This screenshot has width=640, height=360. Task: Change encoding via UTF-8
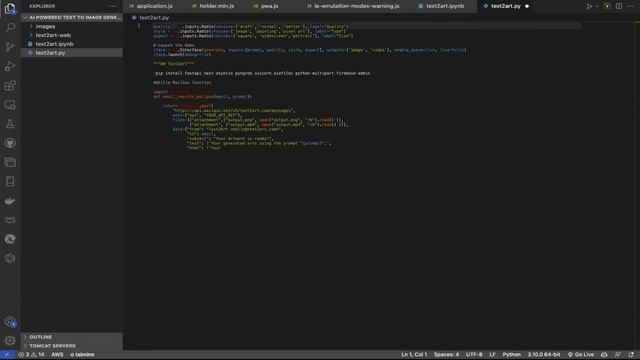474,355
